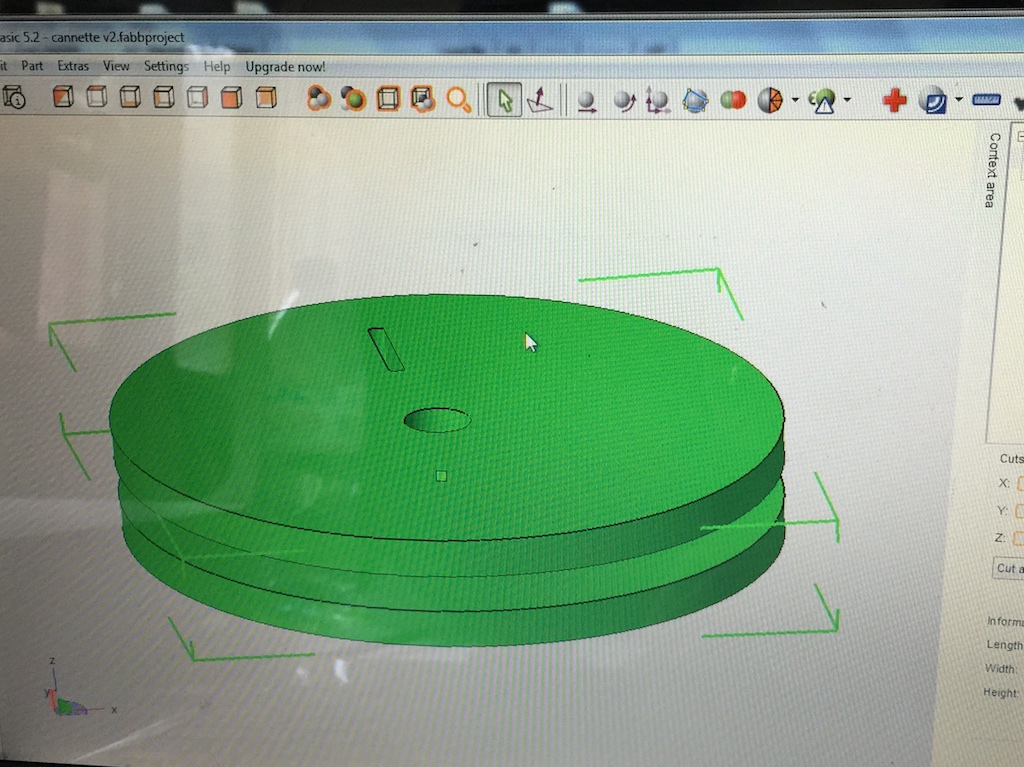Image resolution: width=1024 pixels, height=767 pixels.
Task: Toggle the X cut checkbox
Action: pyautogui.click(x=1019, y=483)
